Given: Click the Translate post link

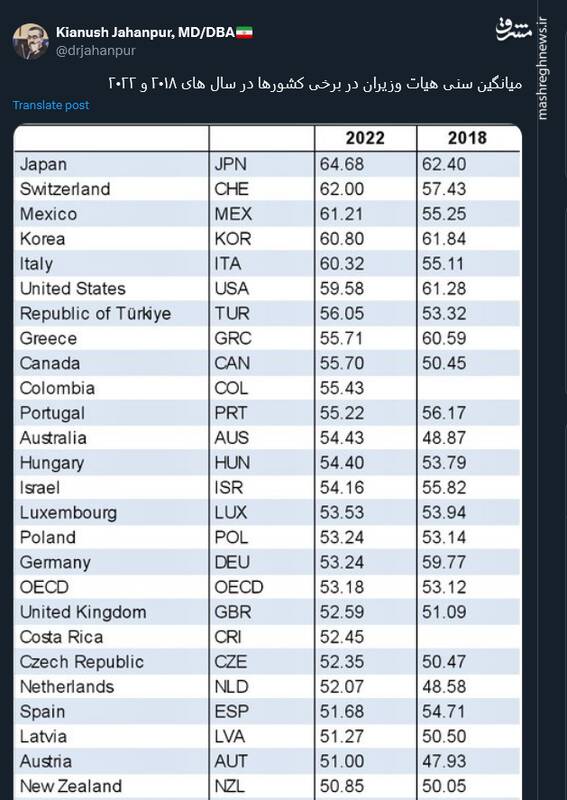Looking at the screenshot, I should coord(51,105).
